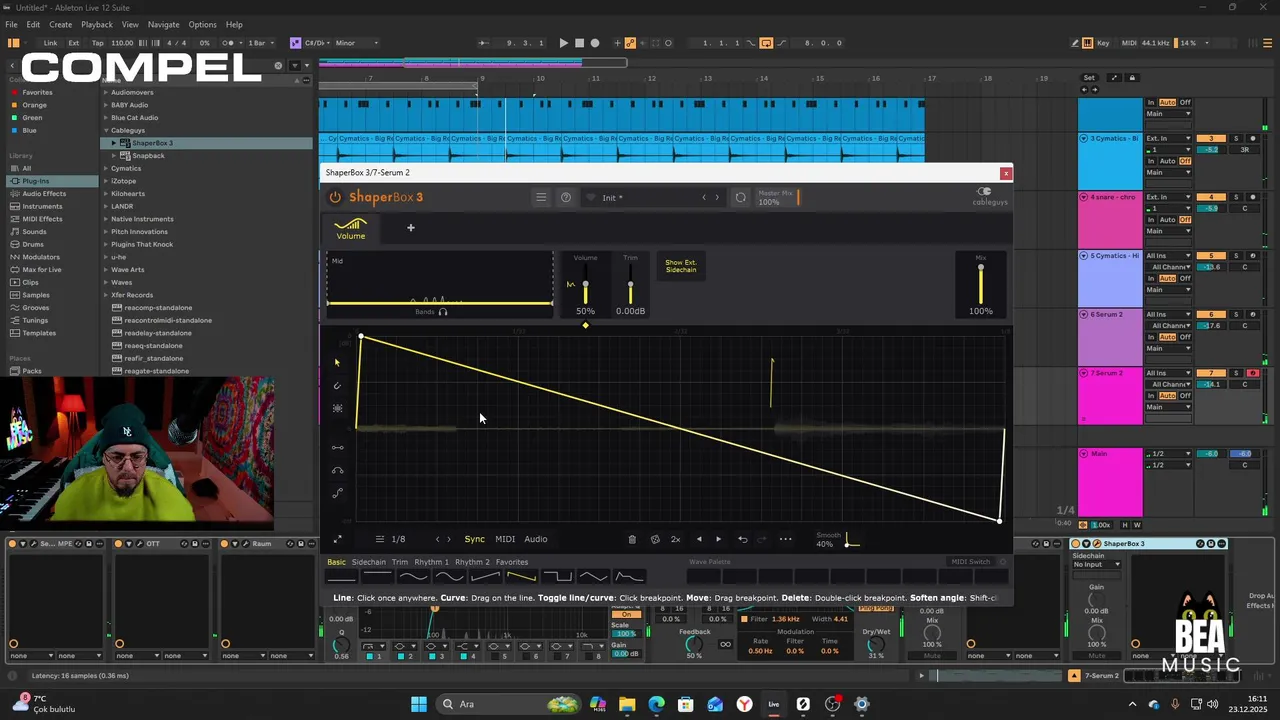Click Ableton transport Play button
1280x720 pixels.
pyautogui.click(x=563, y=43)
